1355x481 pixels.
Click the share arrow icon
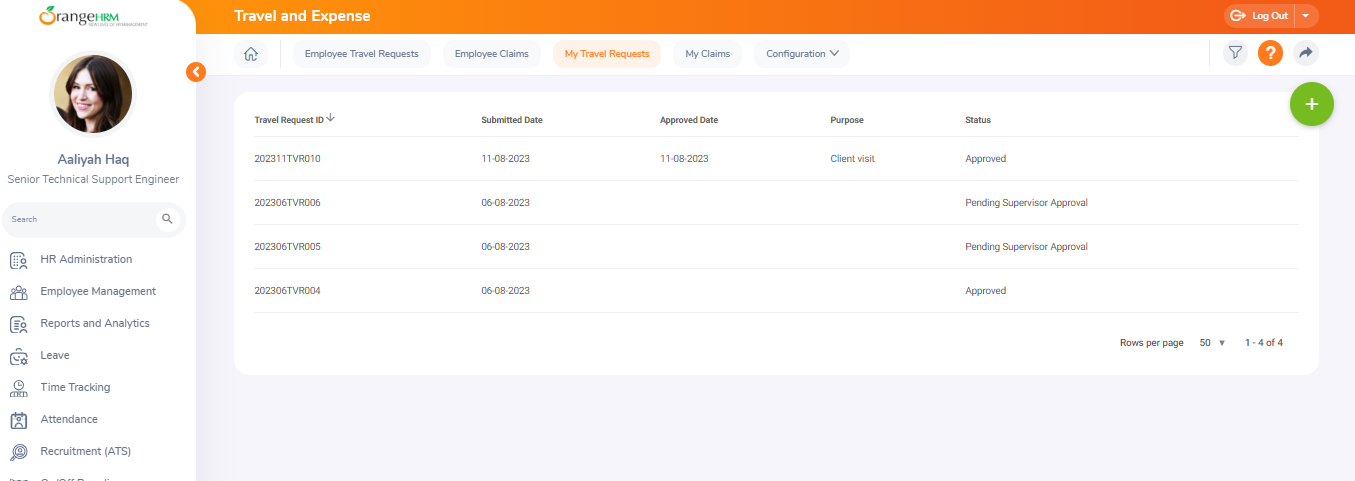1305,54
